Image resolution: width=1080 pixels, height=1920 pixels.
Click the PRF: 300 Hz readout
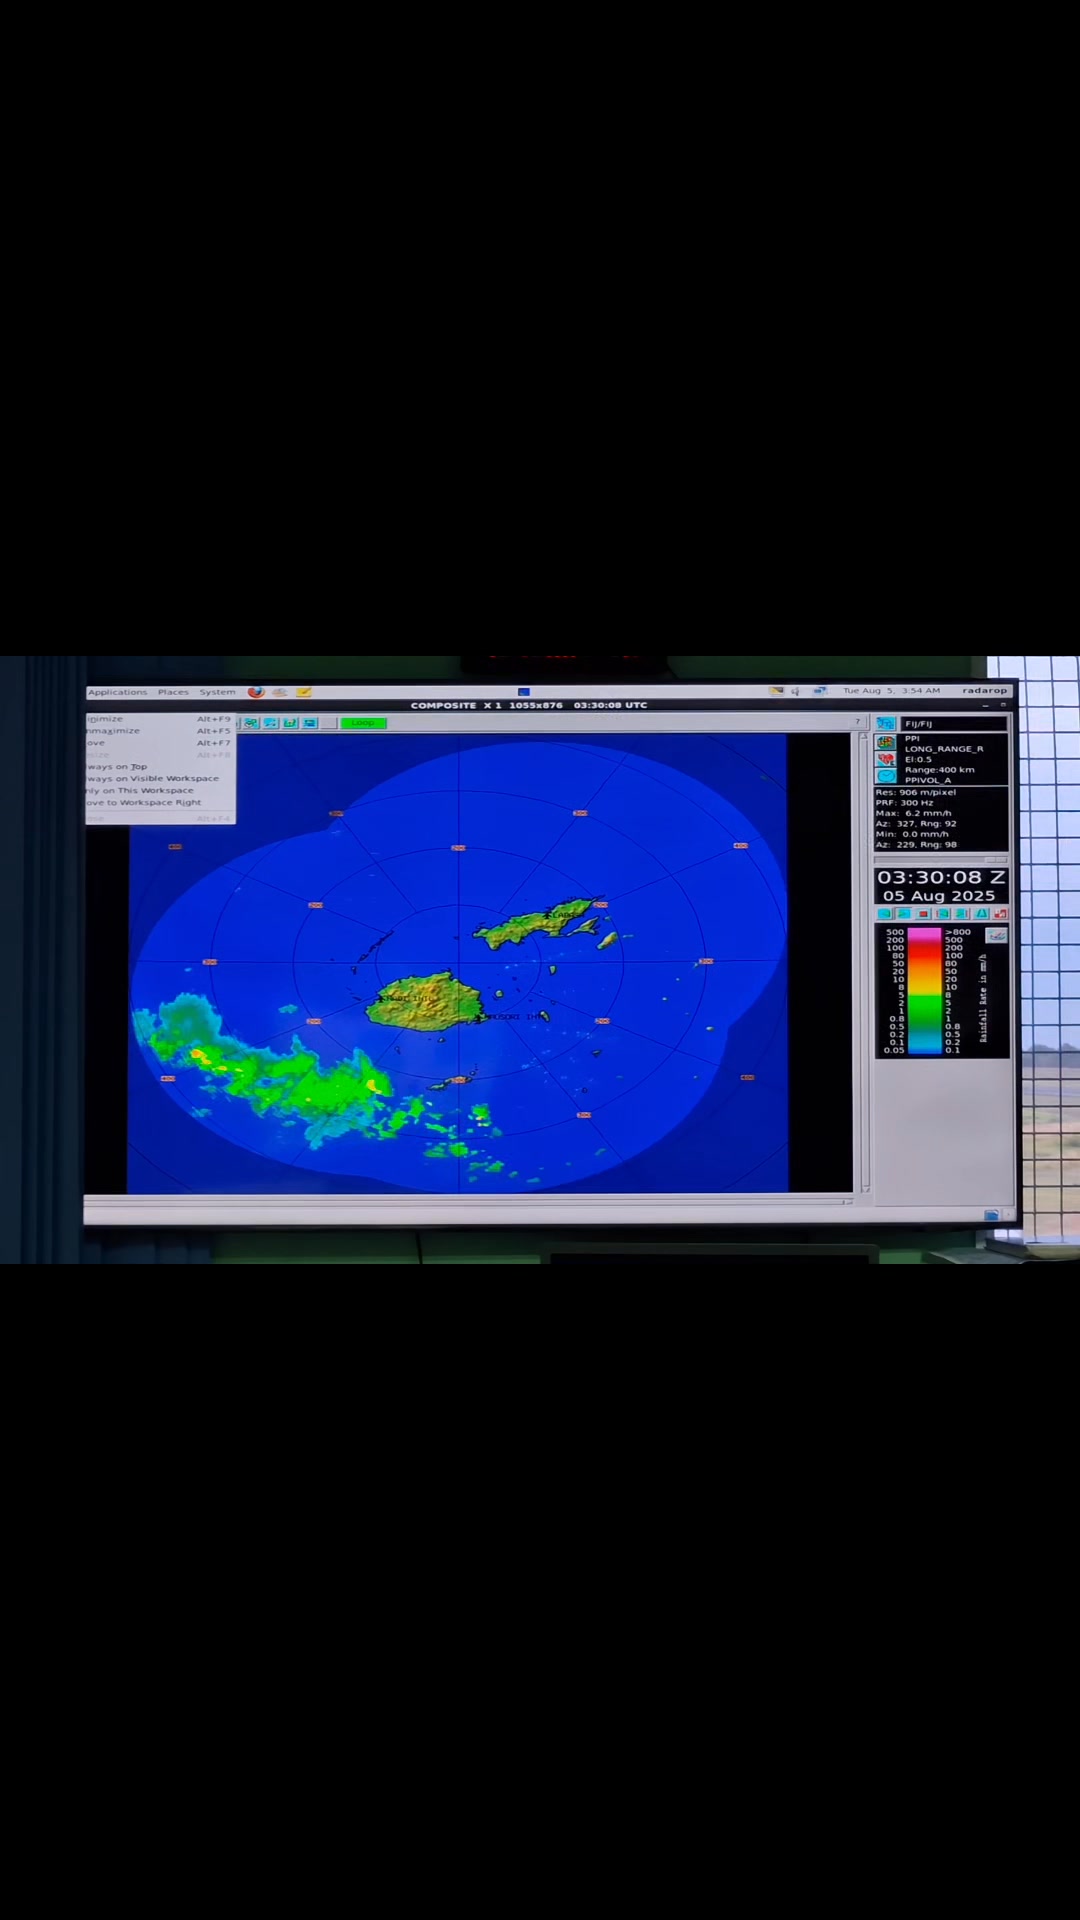[x=904, y=803]
